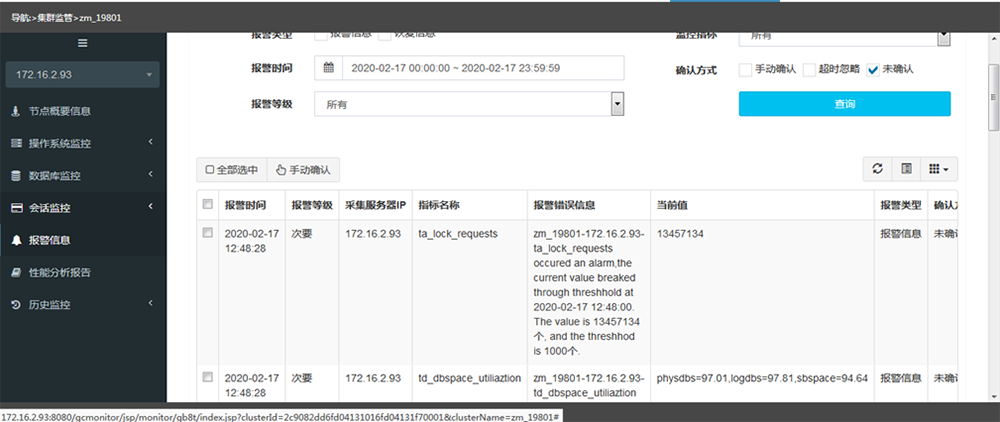The height and width of the screenshot is (422, 1000).
Task: Click the 报警等级 column header
Action: (312, 205)
